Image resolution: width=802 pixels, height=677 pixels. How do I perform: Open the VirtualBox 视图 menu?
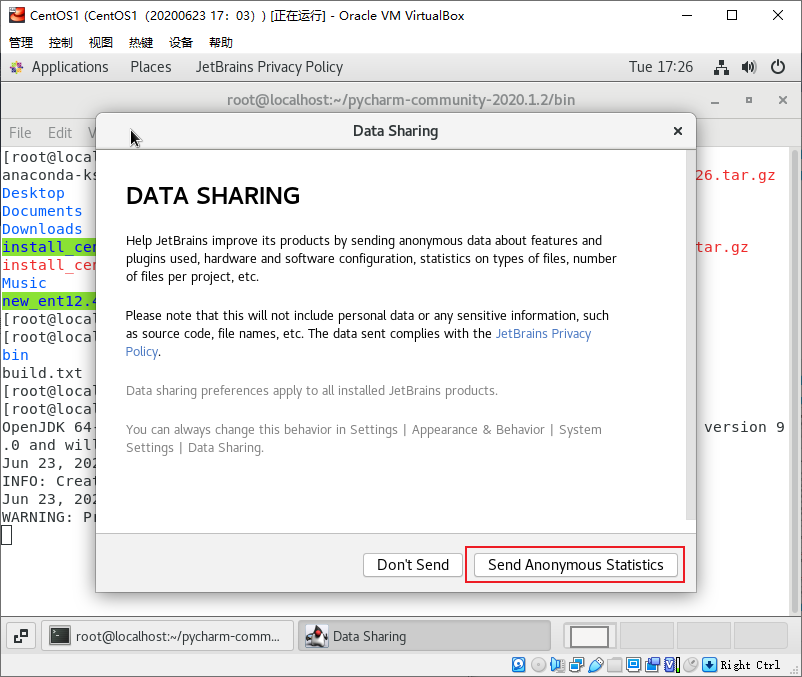click(x=101, y=42)
